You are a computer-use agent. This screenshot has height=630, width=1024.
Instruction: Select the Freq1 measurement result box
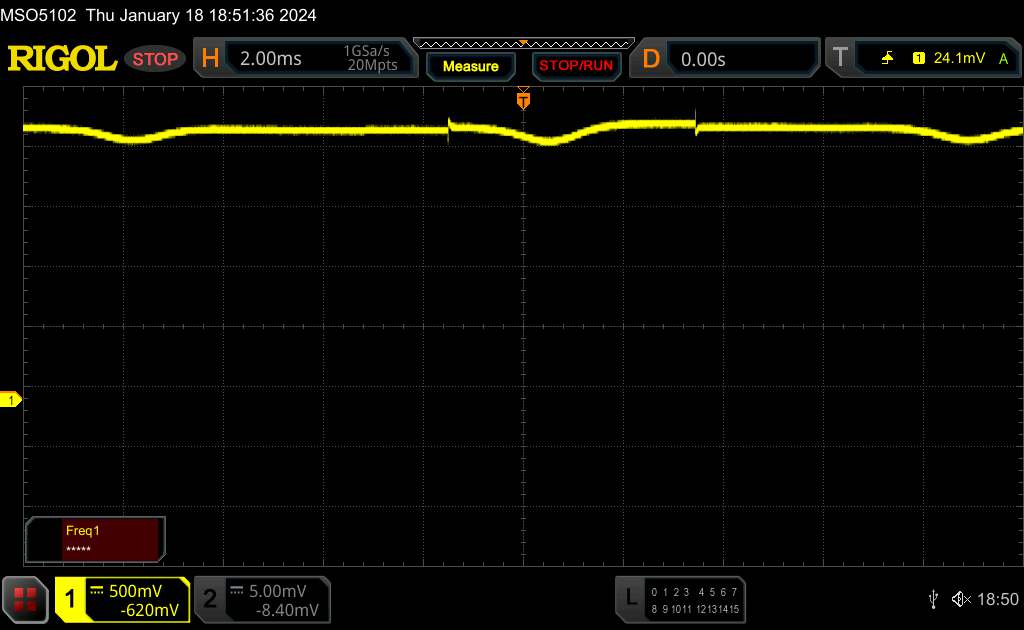pyautogui.click(x=96, y=540)
